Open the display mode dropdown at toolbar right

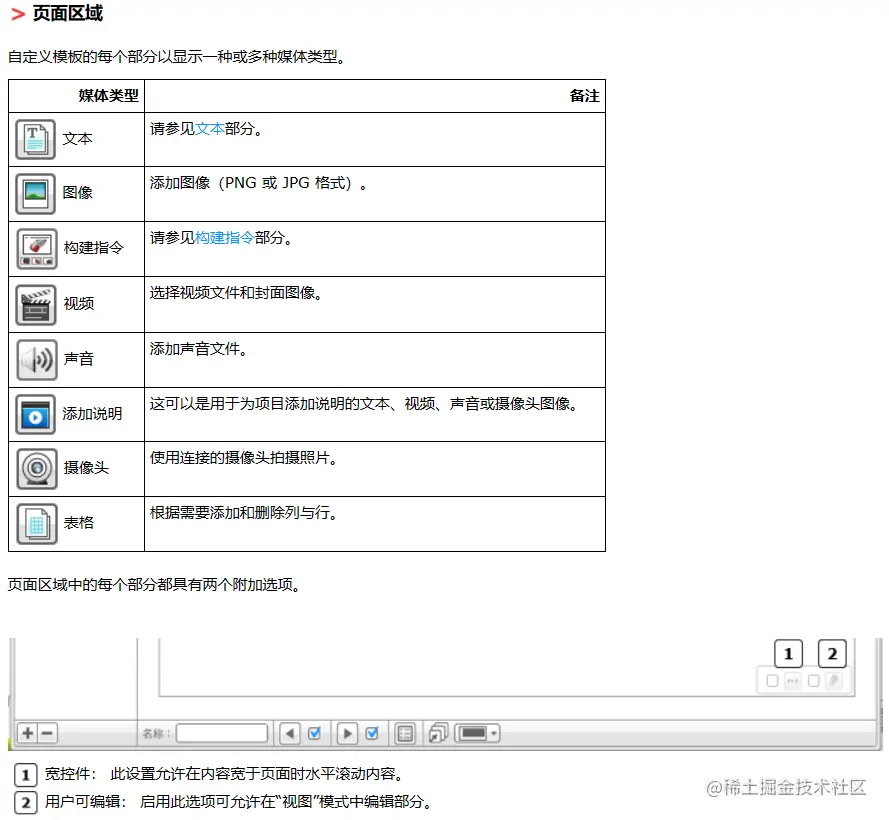(x=476, y=733)
